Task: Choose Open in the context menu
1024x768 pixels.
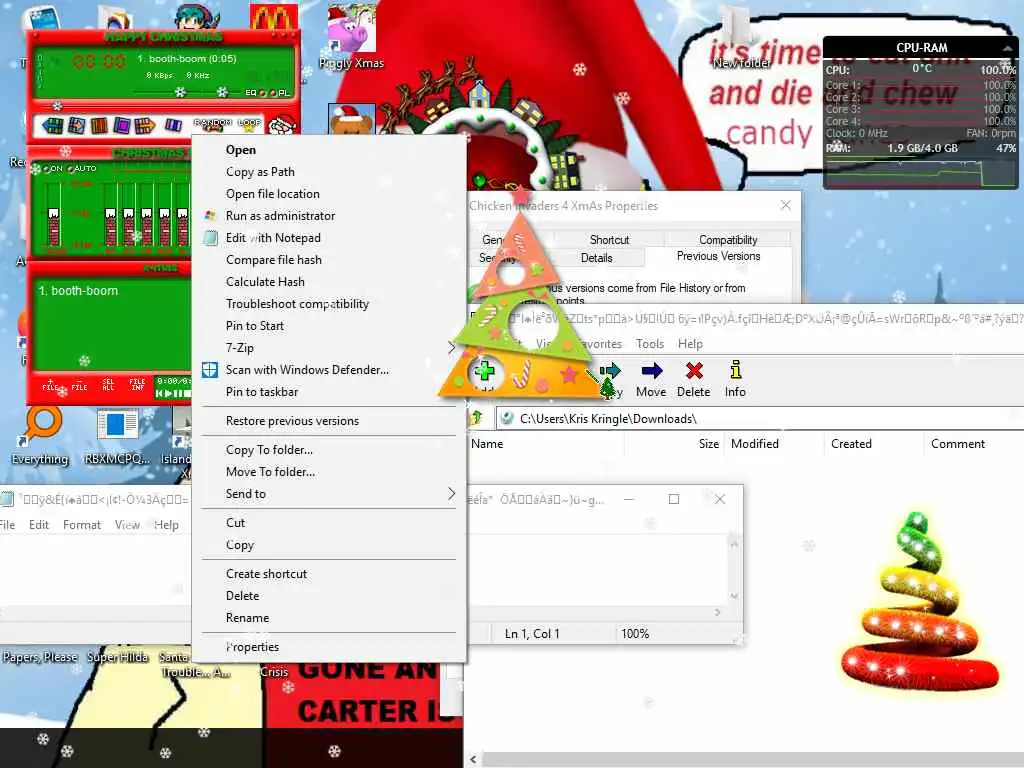Action: 328,150
